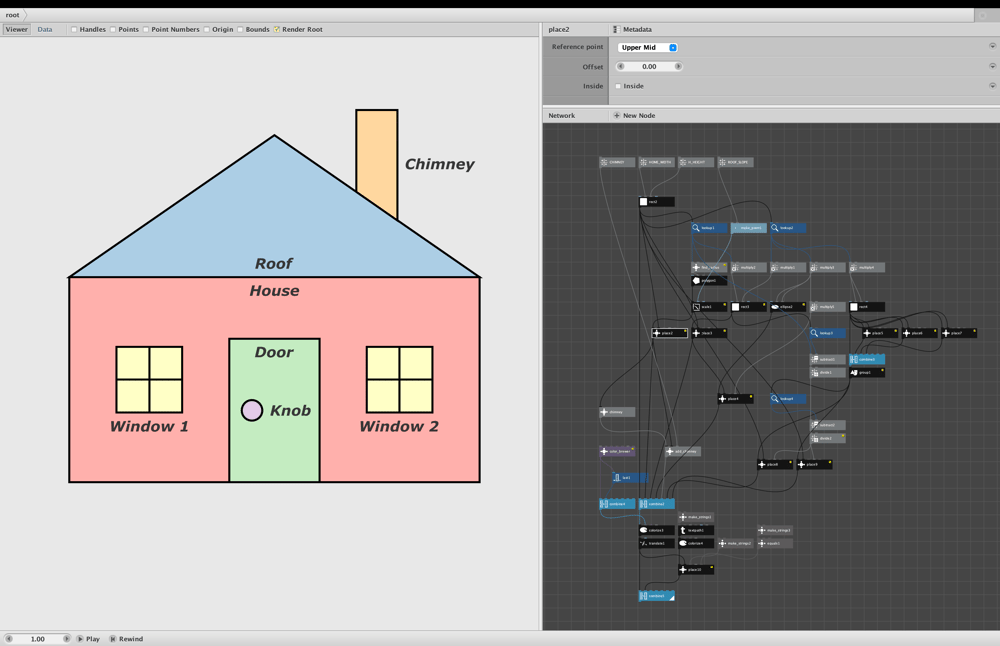The image size is (1000, 646).
Task: Select the color_brewer node
Action: [617, 451]
